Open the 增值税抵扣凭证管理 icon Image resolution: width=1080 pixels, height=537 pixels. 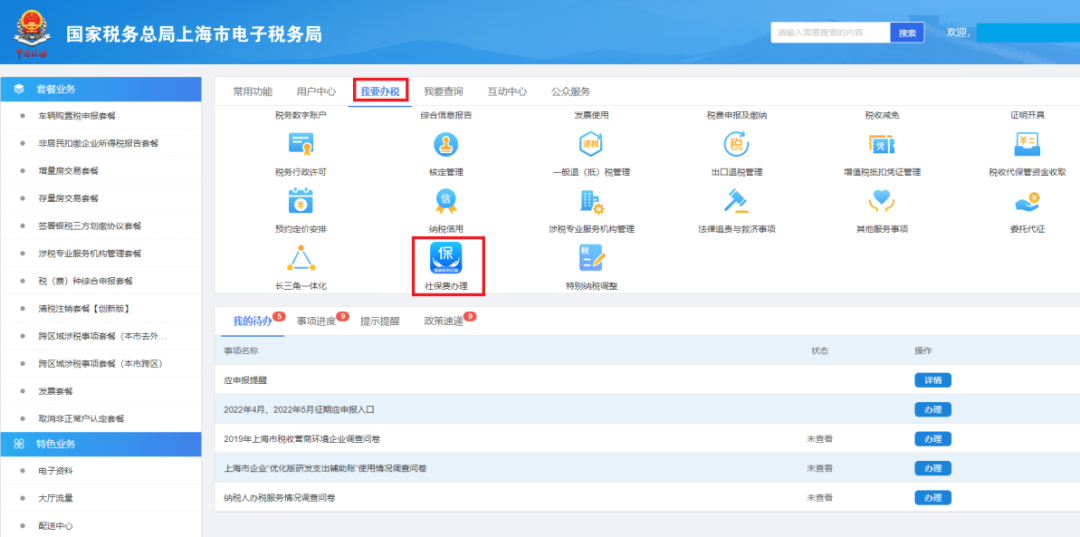pos(882,144)
